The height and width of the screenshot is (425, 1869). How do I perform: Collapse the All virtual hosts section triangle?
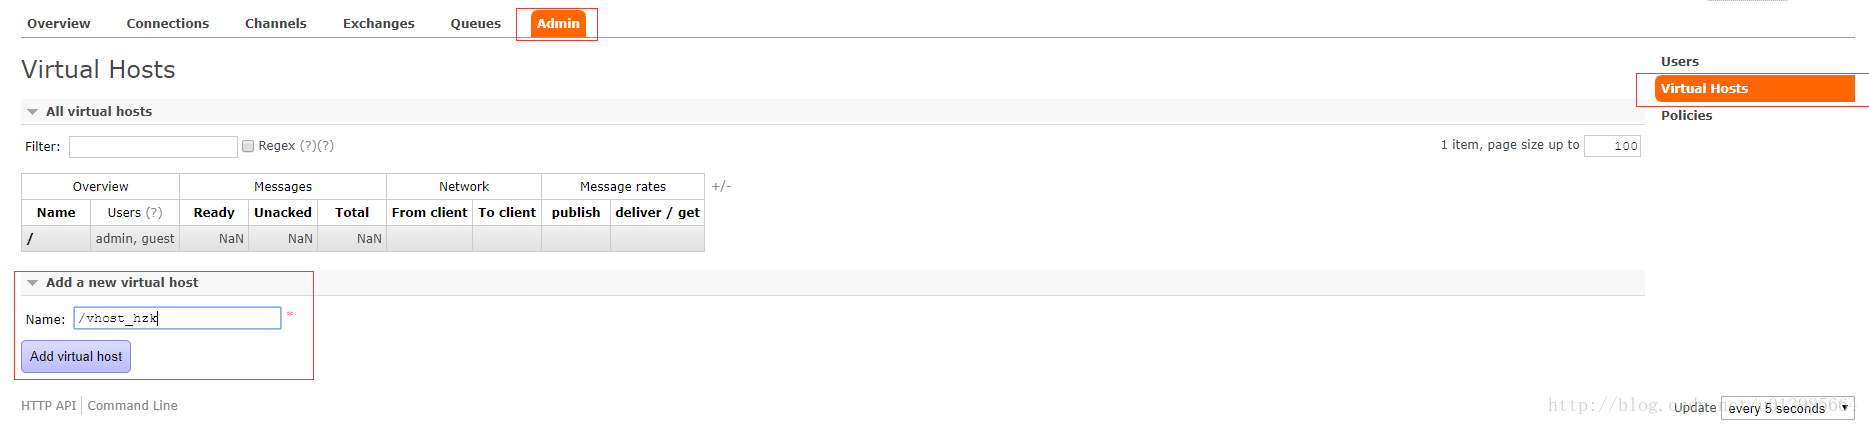[33, 112]
